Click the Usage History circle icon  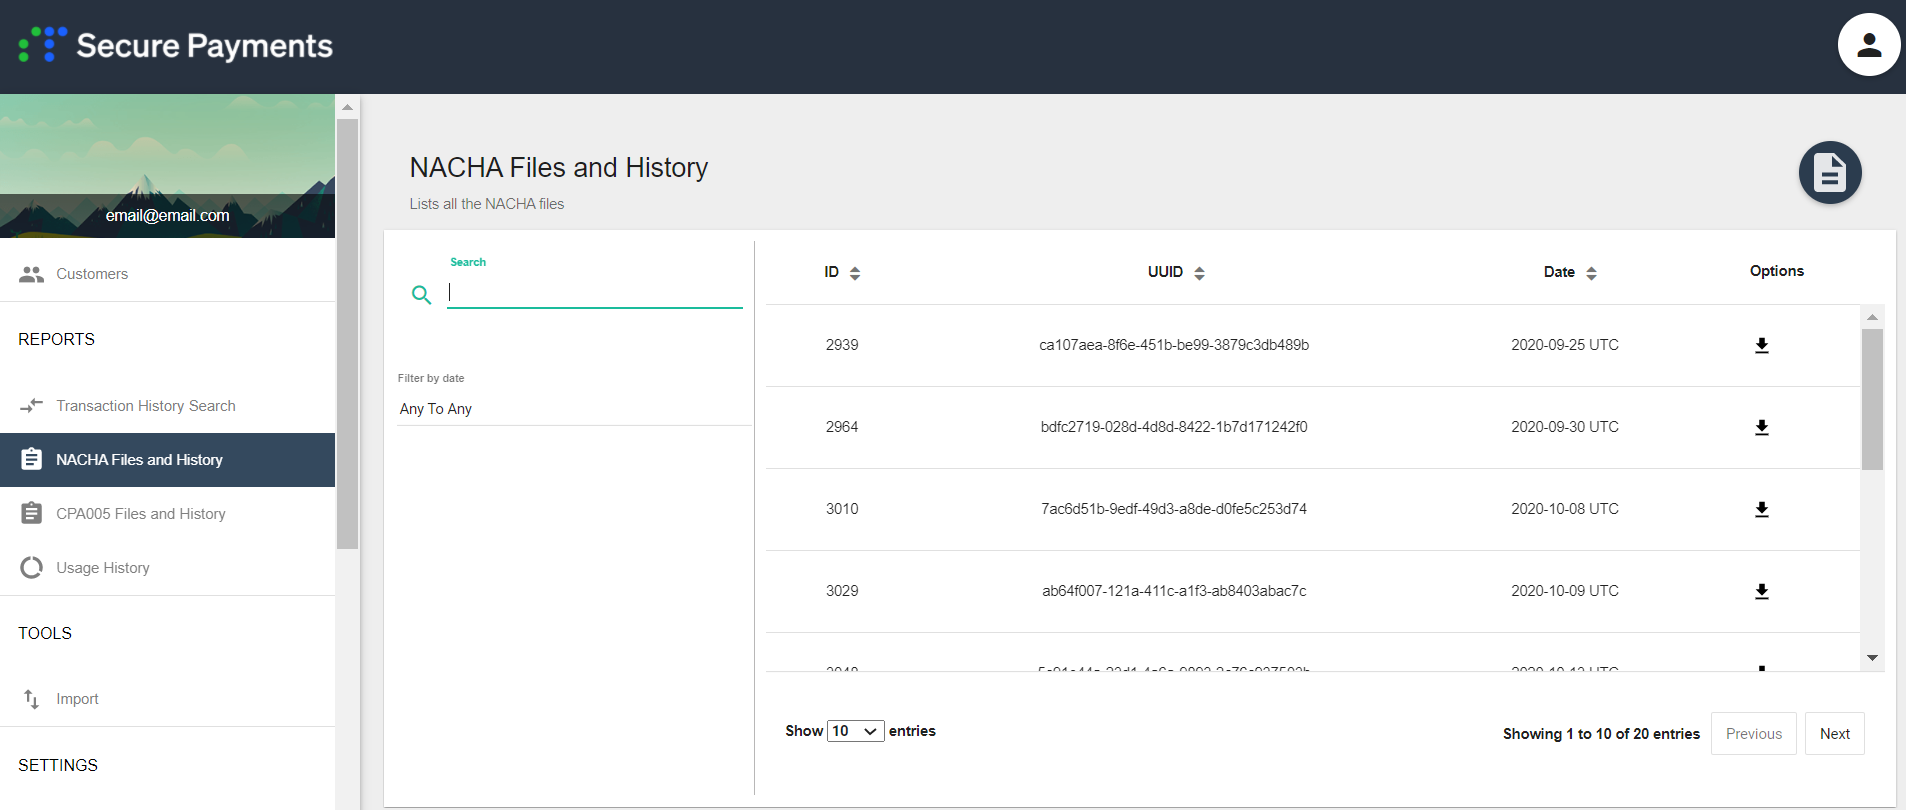tap(32, 567)
